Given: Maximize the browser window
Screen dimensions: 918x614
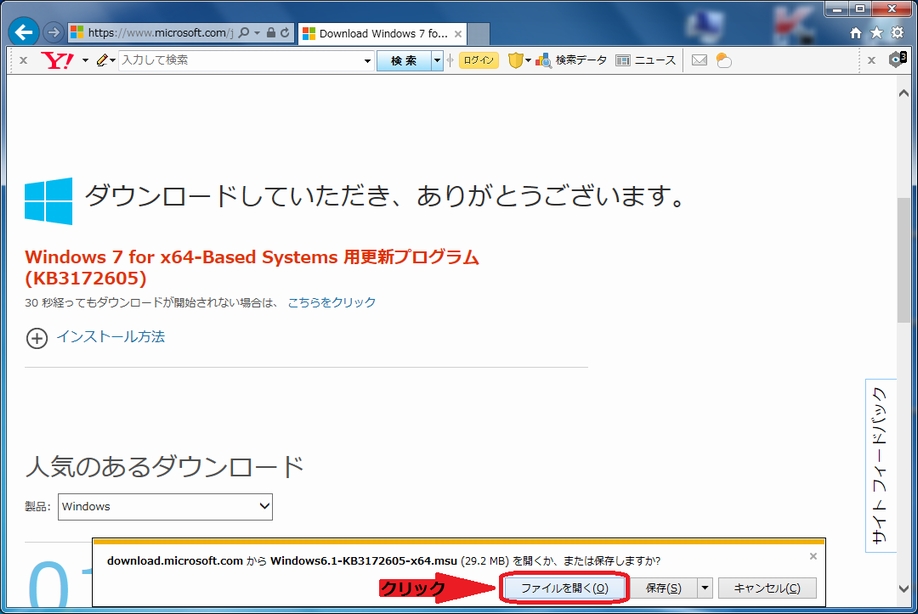Looking at the screenshot, I should [860, 9].
